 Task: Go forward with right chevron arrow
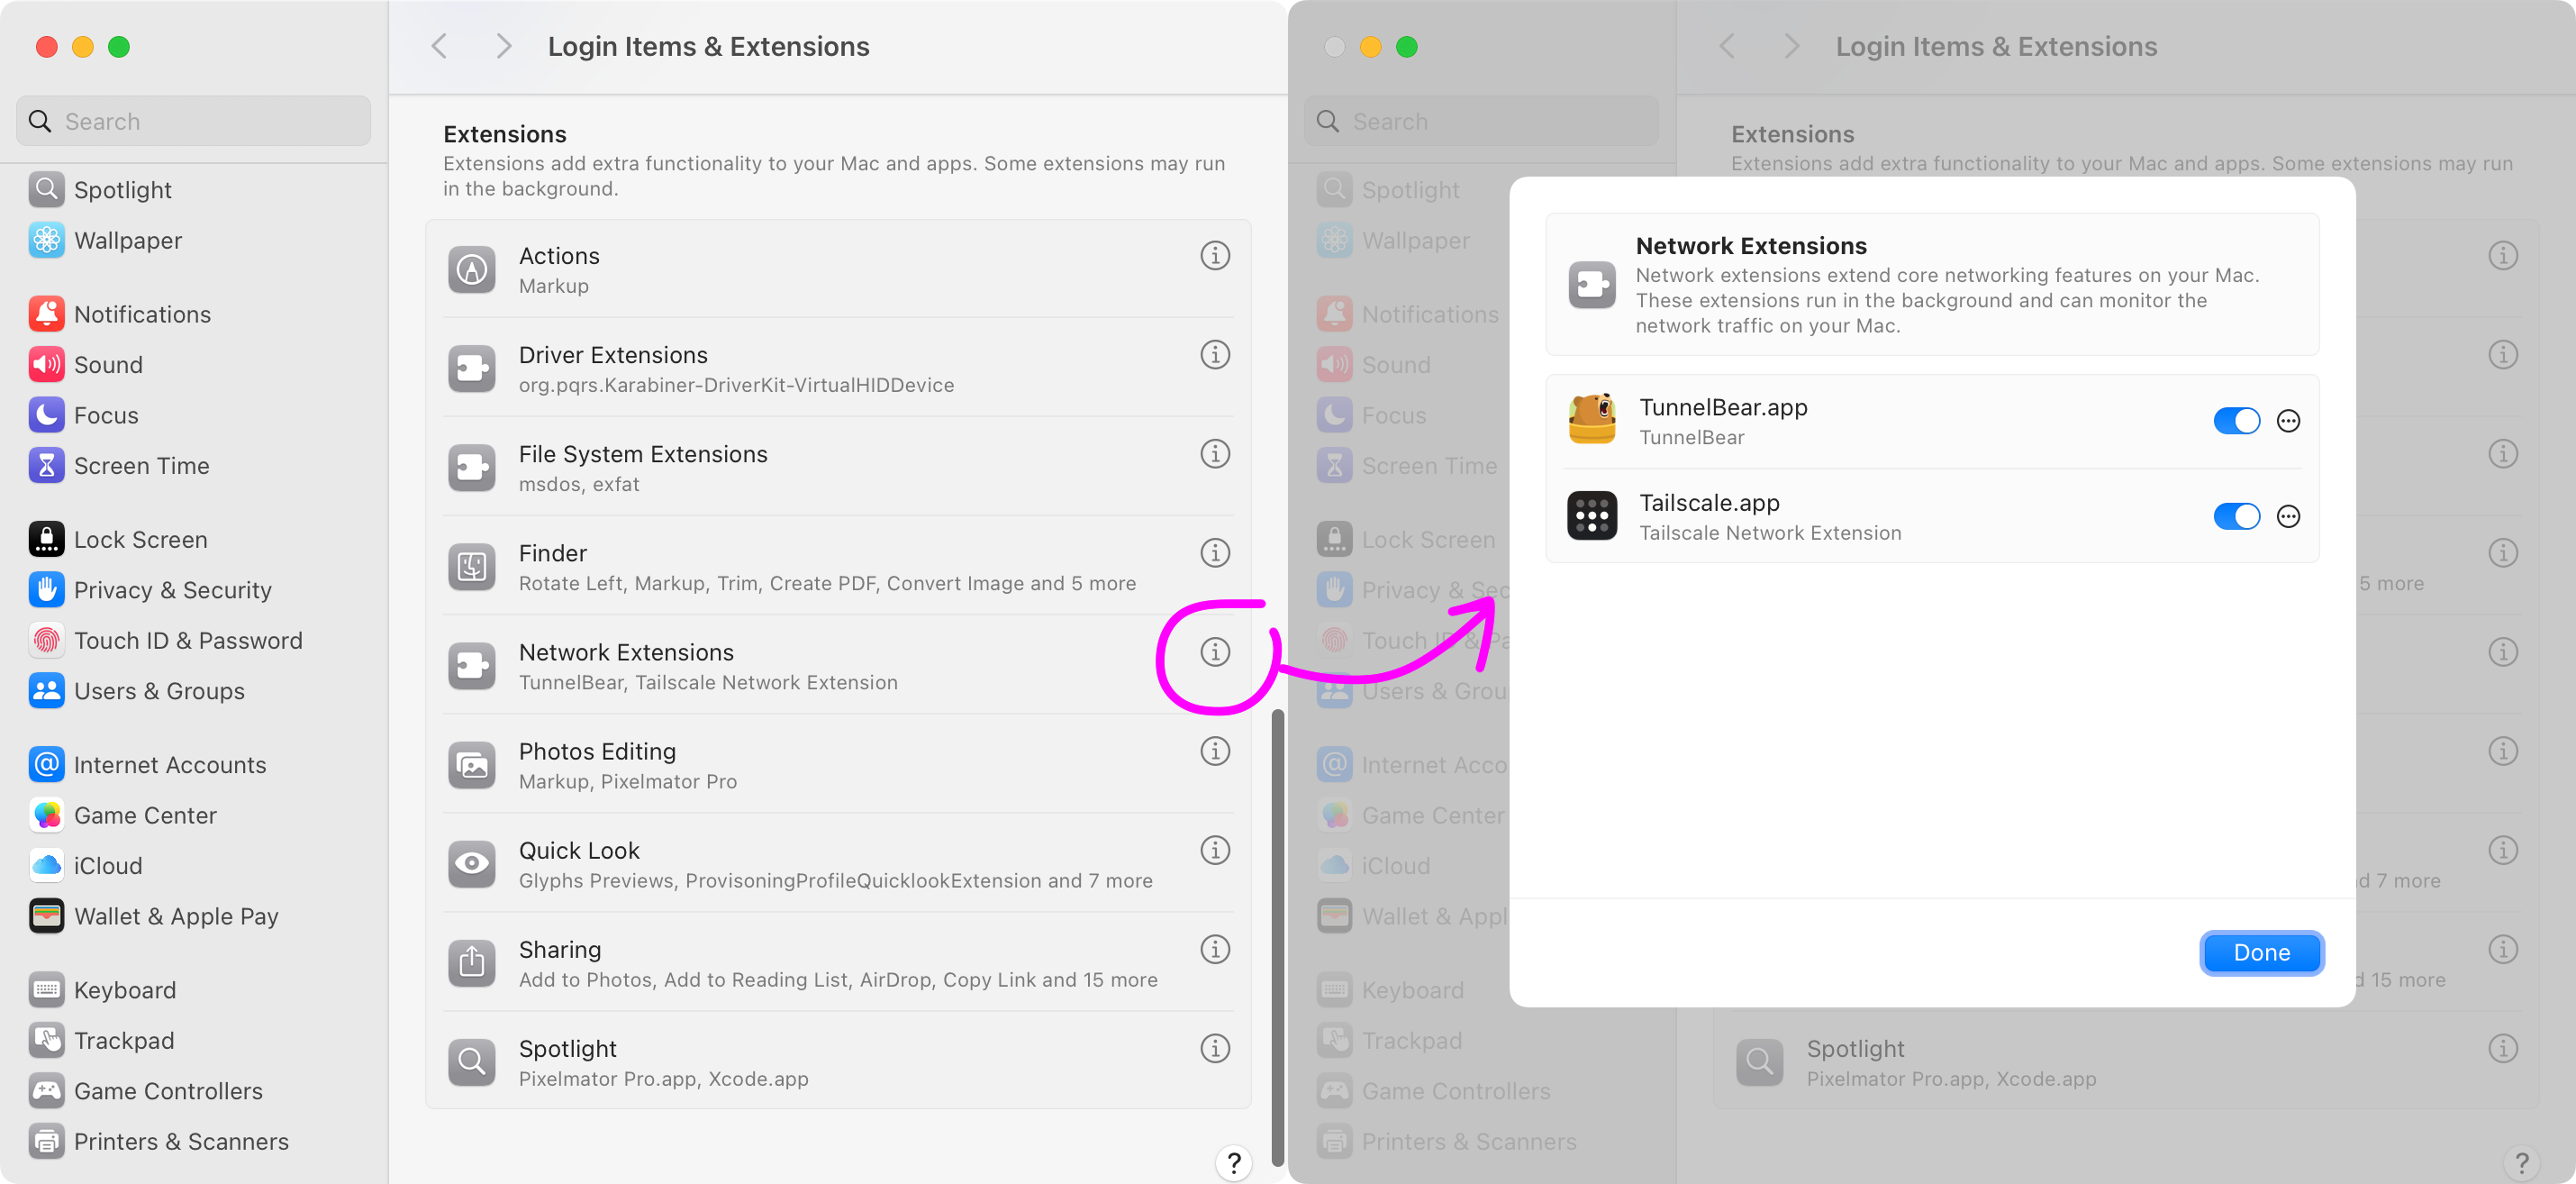pos(503,46)
